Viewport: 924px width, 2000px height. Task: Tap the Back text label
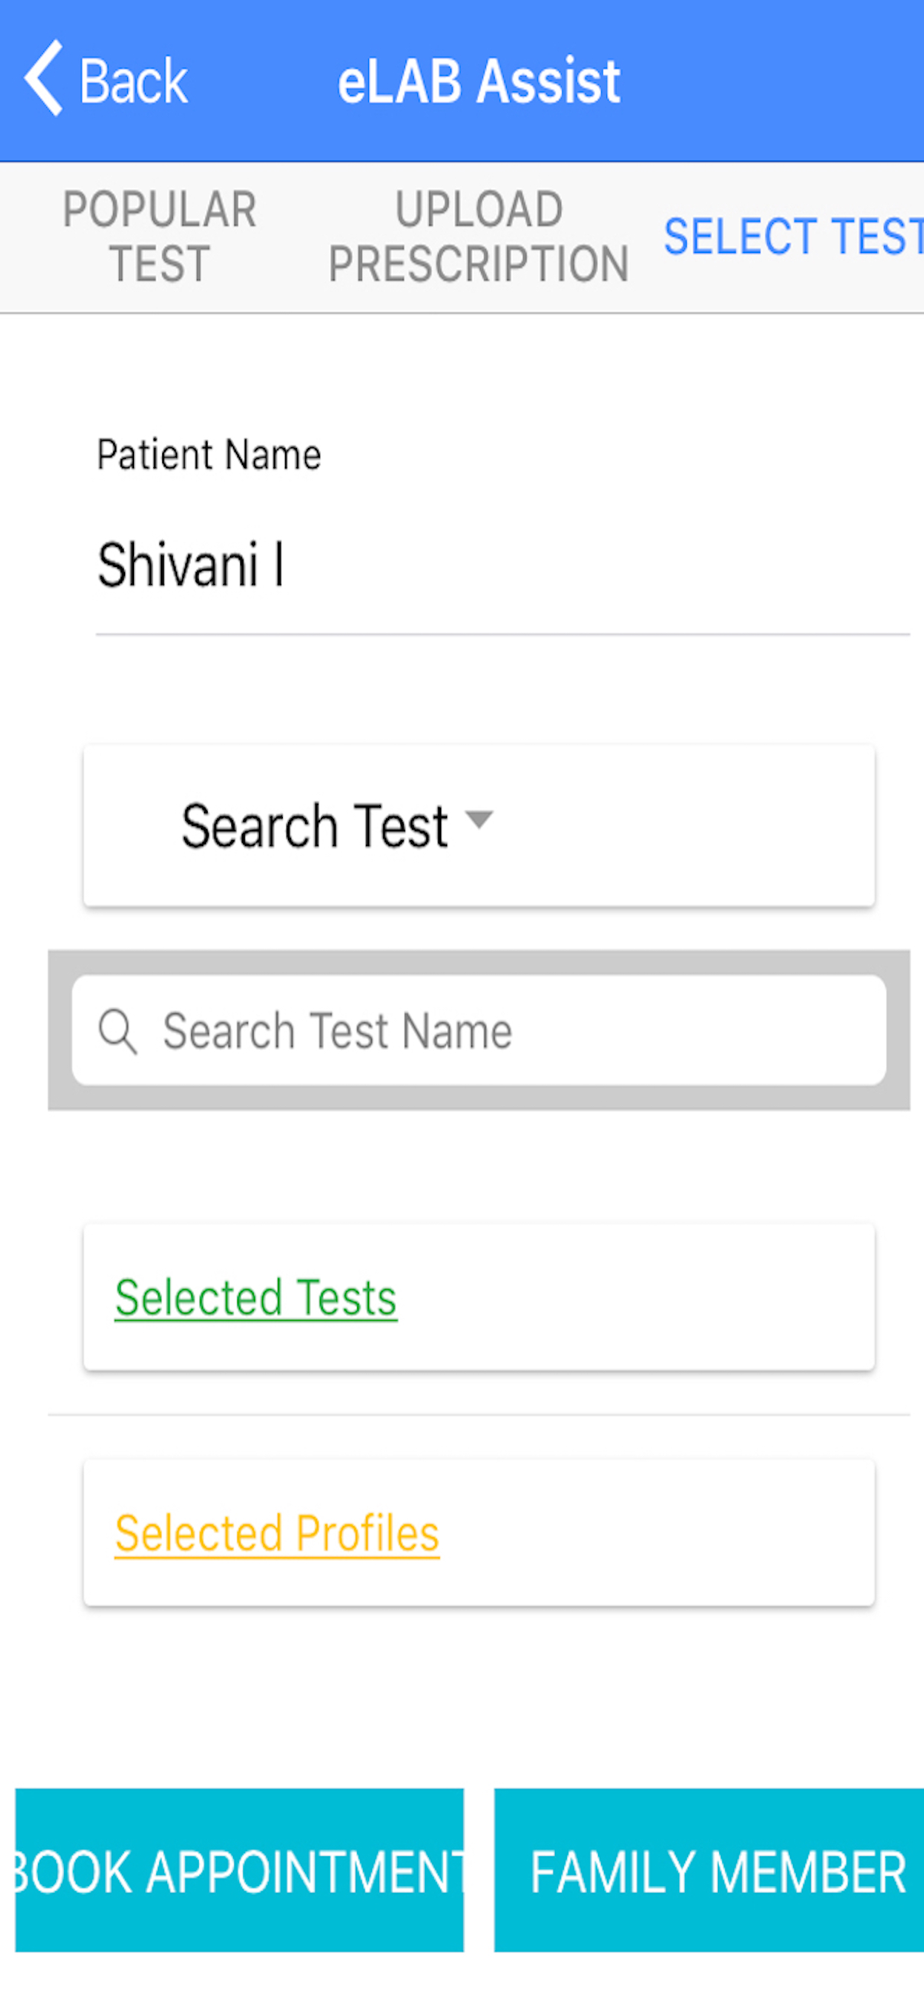(133, 81)
